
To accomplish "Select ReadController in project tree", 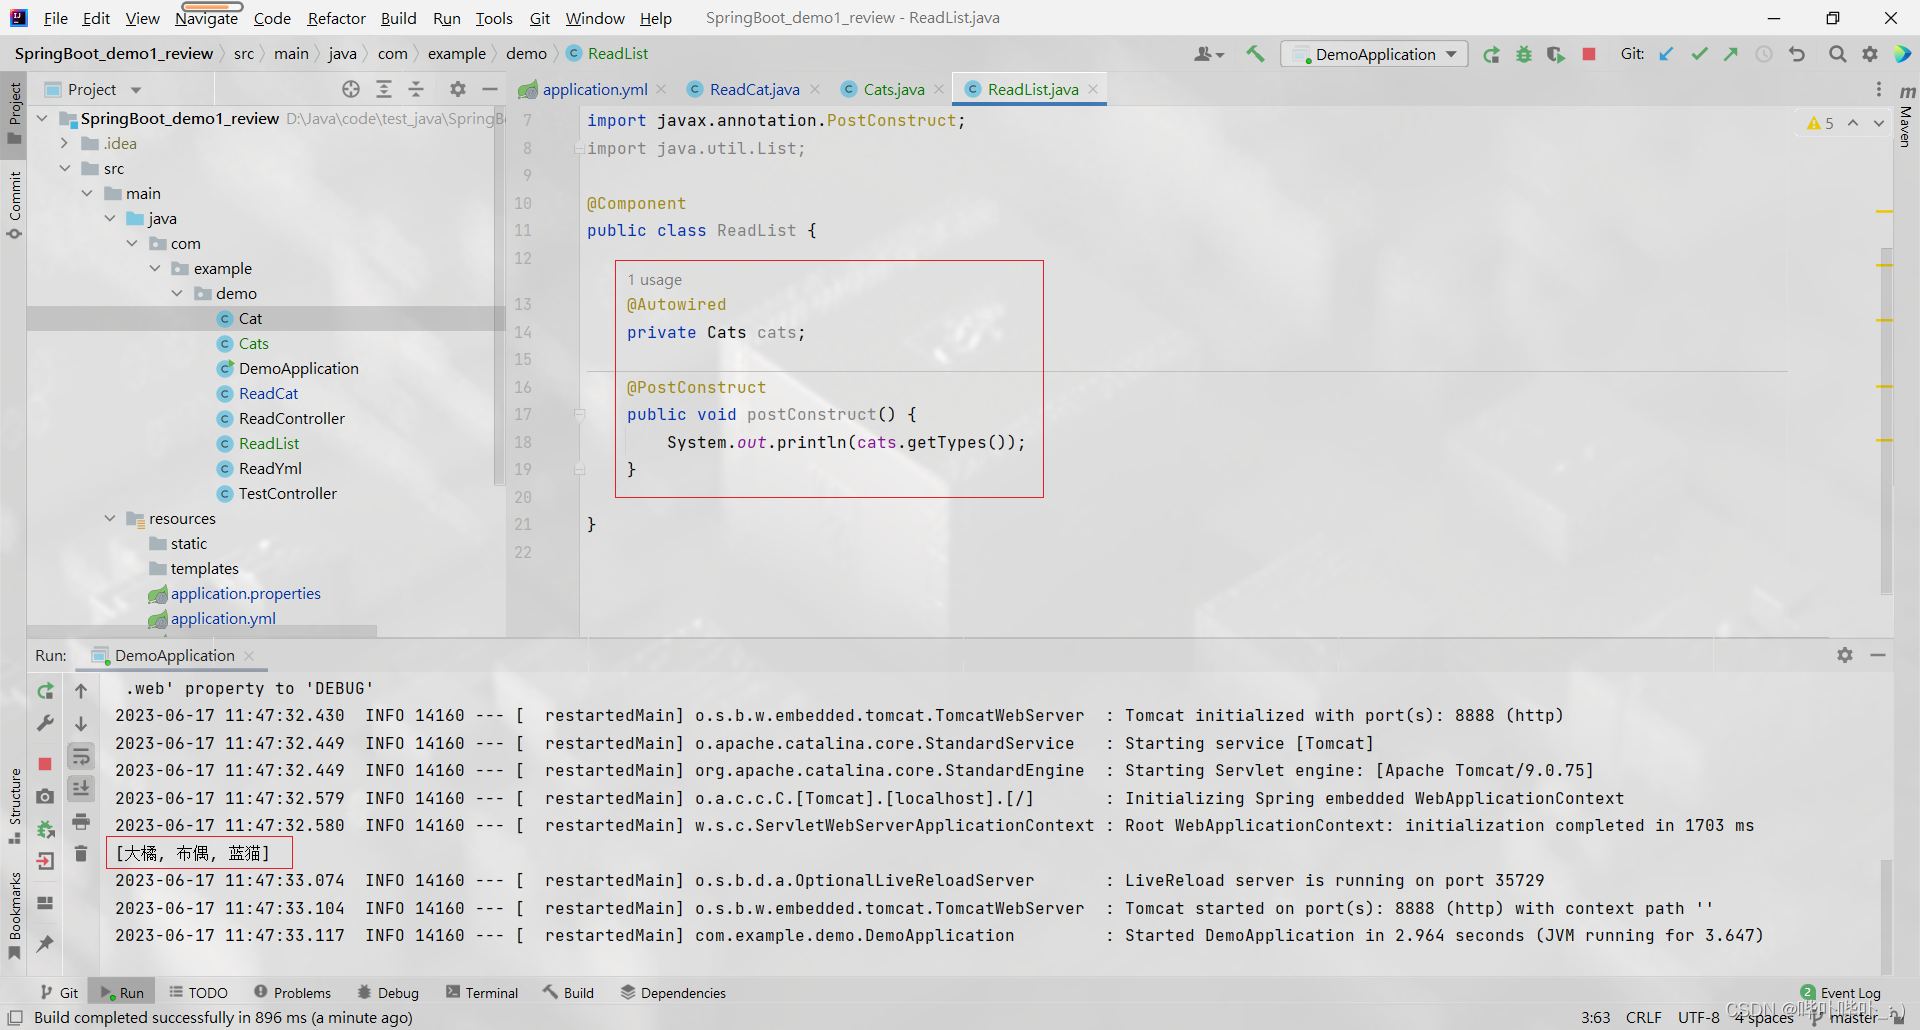I will [x=291, y=418].
